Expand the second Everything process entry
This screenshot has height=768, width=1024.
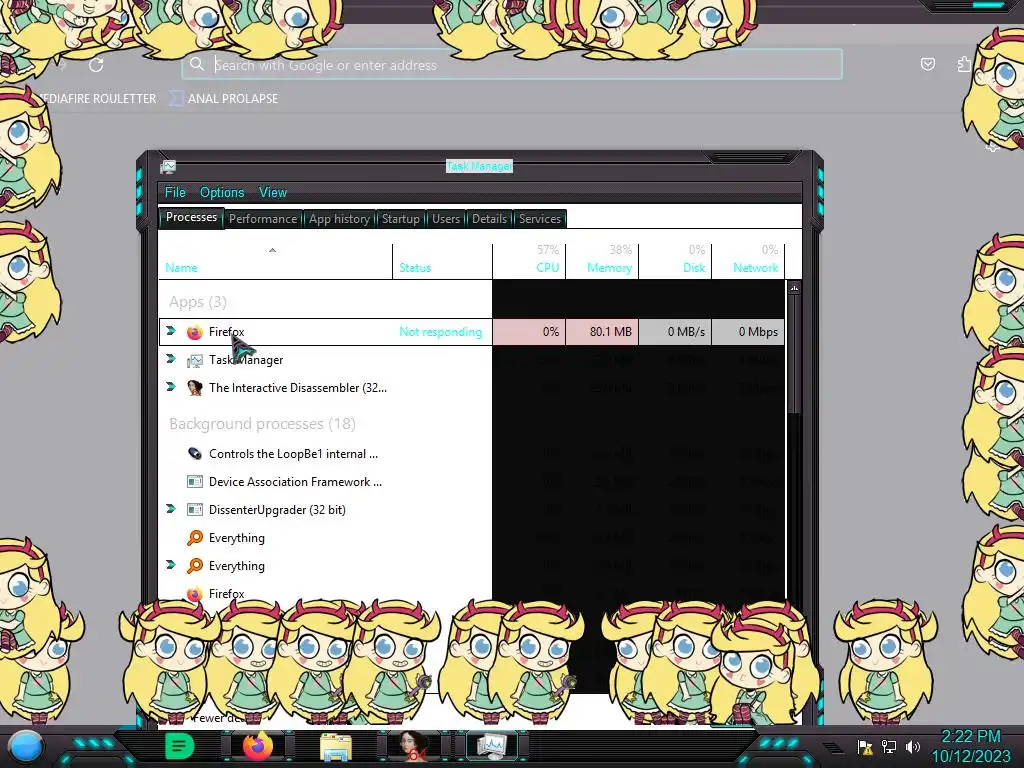click(x=171, y=565)
